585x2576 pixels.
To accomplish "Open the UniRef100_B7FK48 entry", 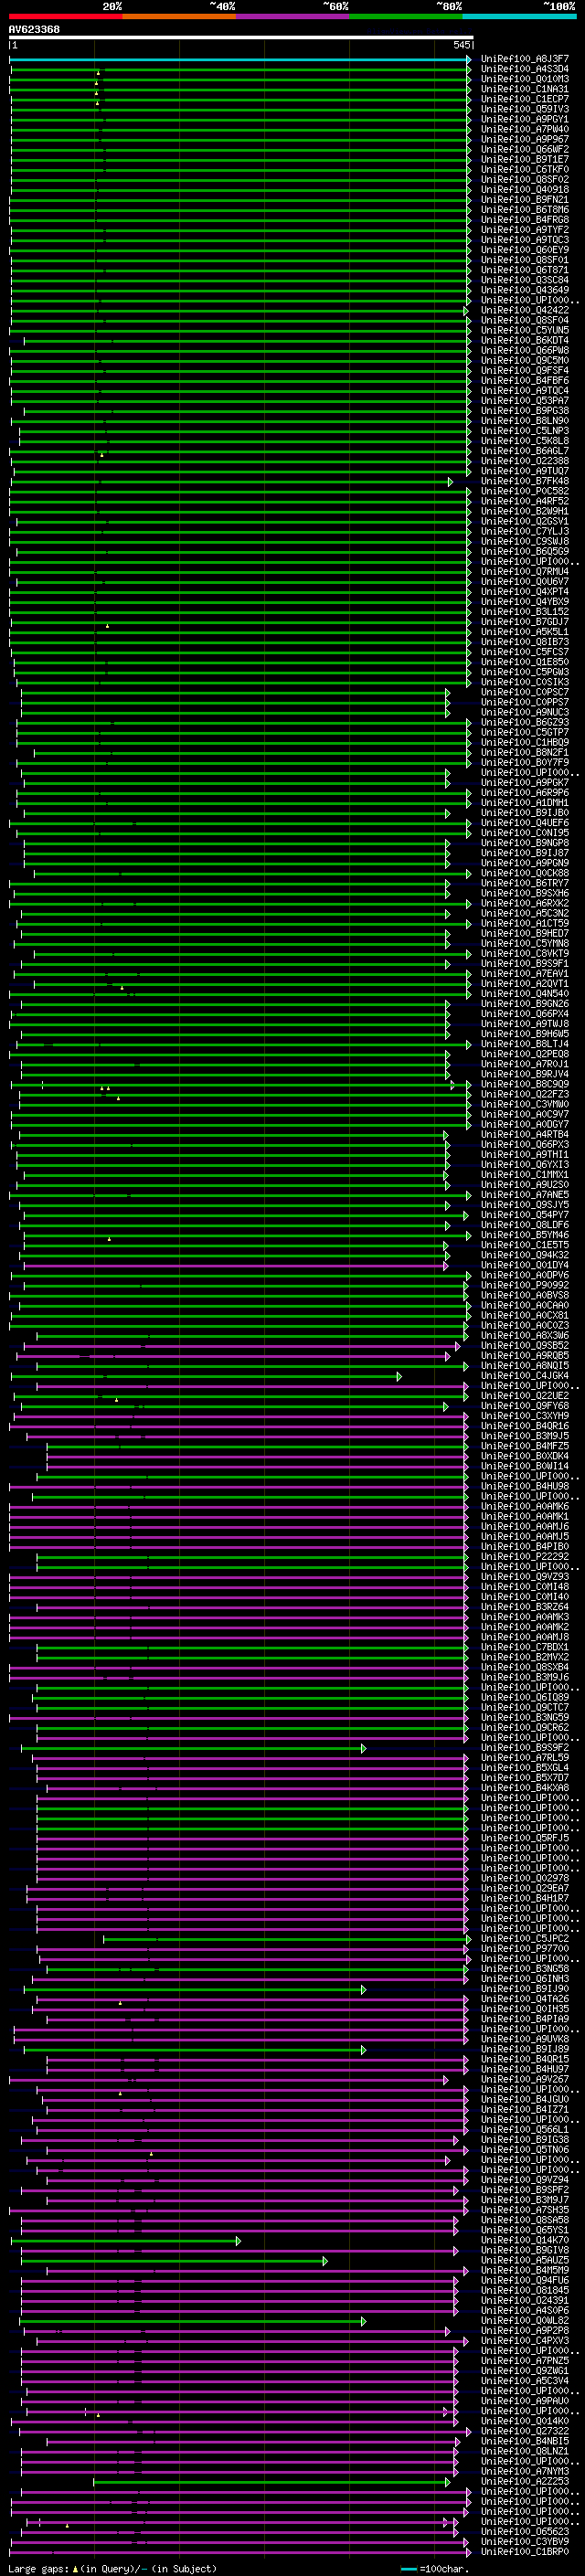I will click(524, 481).
